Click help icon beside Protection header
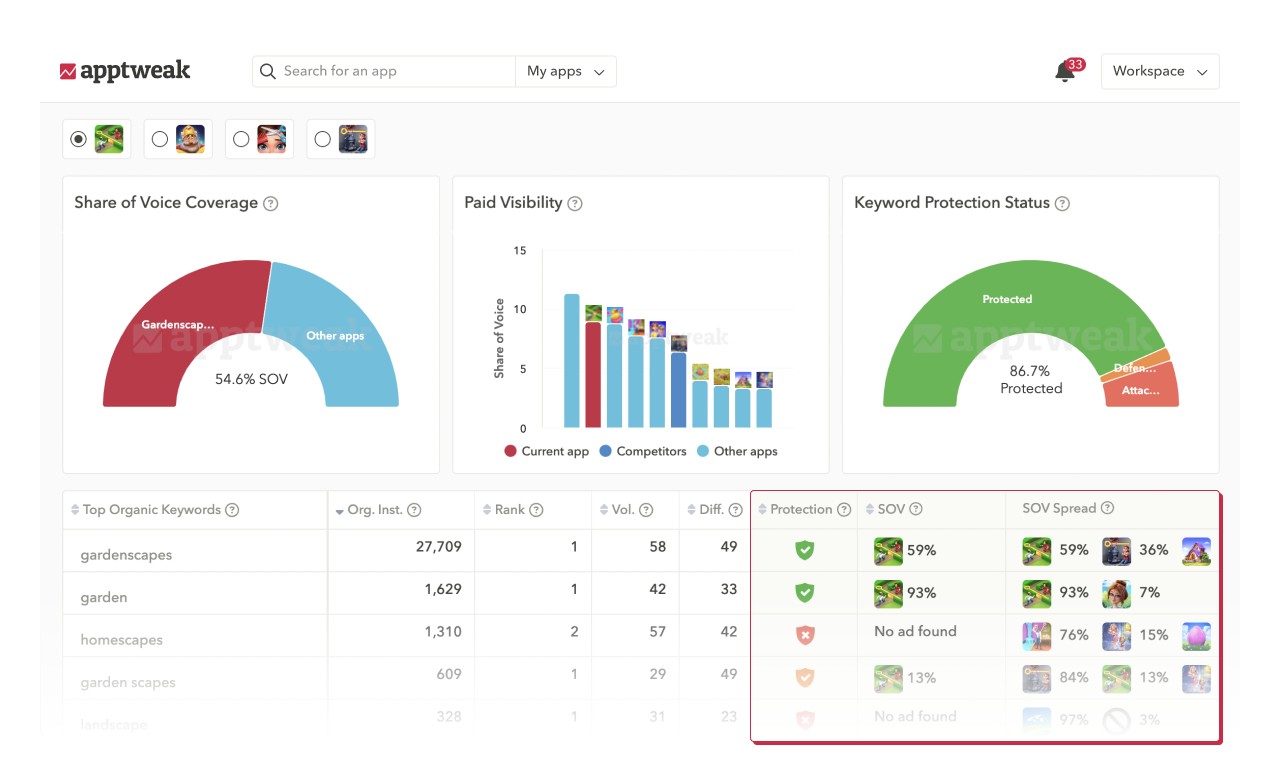The height and width of the screenshot is (782, 1280). point(844,509)
